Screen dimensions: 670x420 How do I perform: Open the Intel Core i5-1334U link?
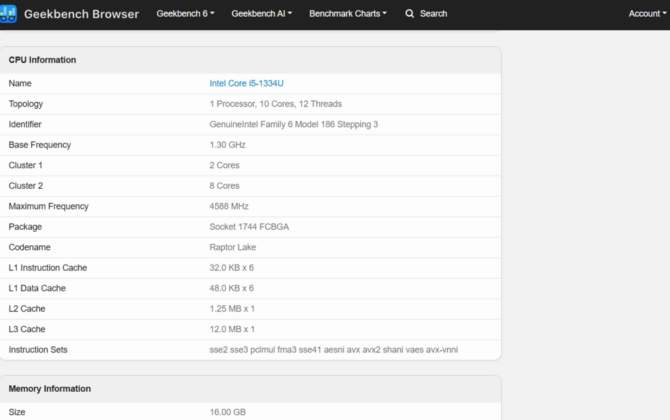[x=246, y=83]
